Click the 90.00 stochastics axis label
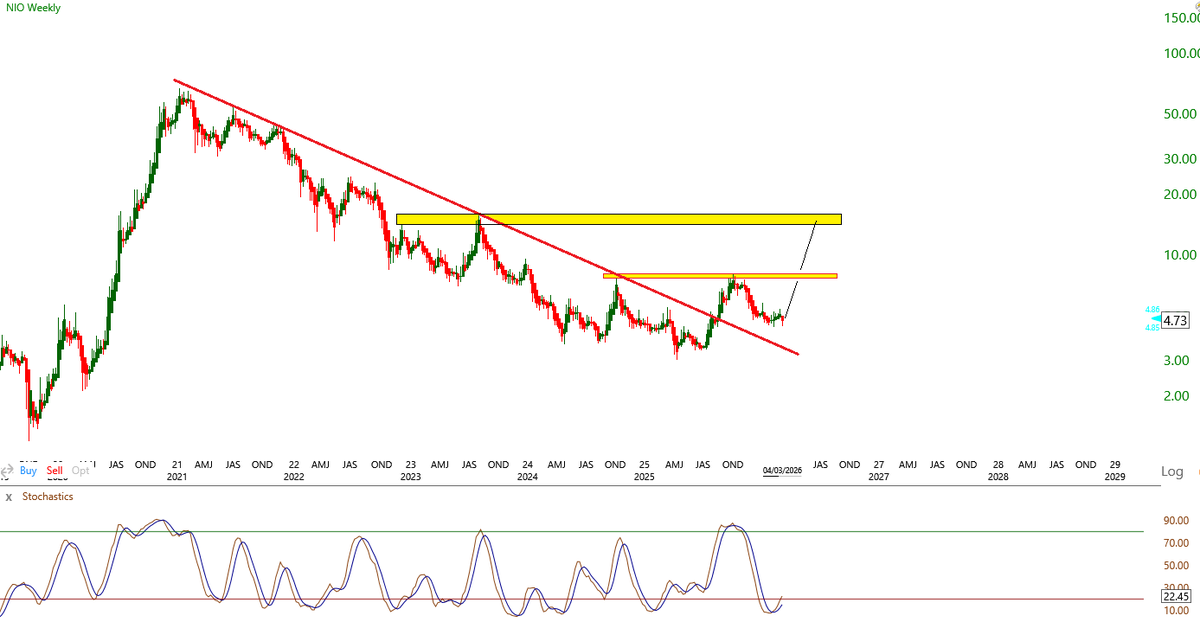1200x622 pixels. click(x=1176, y=521)
